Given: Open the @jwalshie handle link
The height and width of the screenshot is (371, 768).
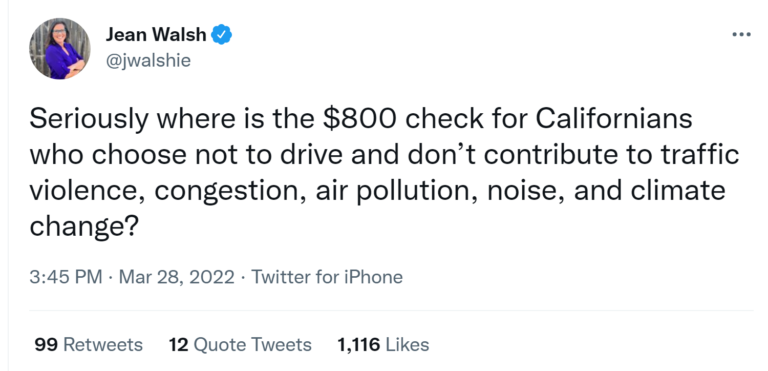Looking at the screenshot, I should 148,61.
